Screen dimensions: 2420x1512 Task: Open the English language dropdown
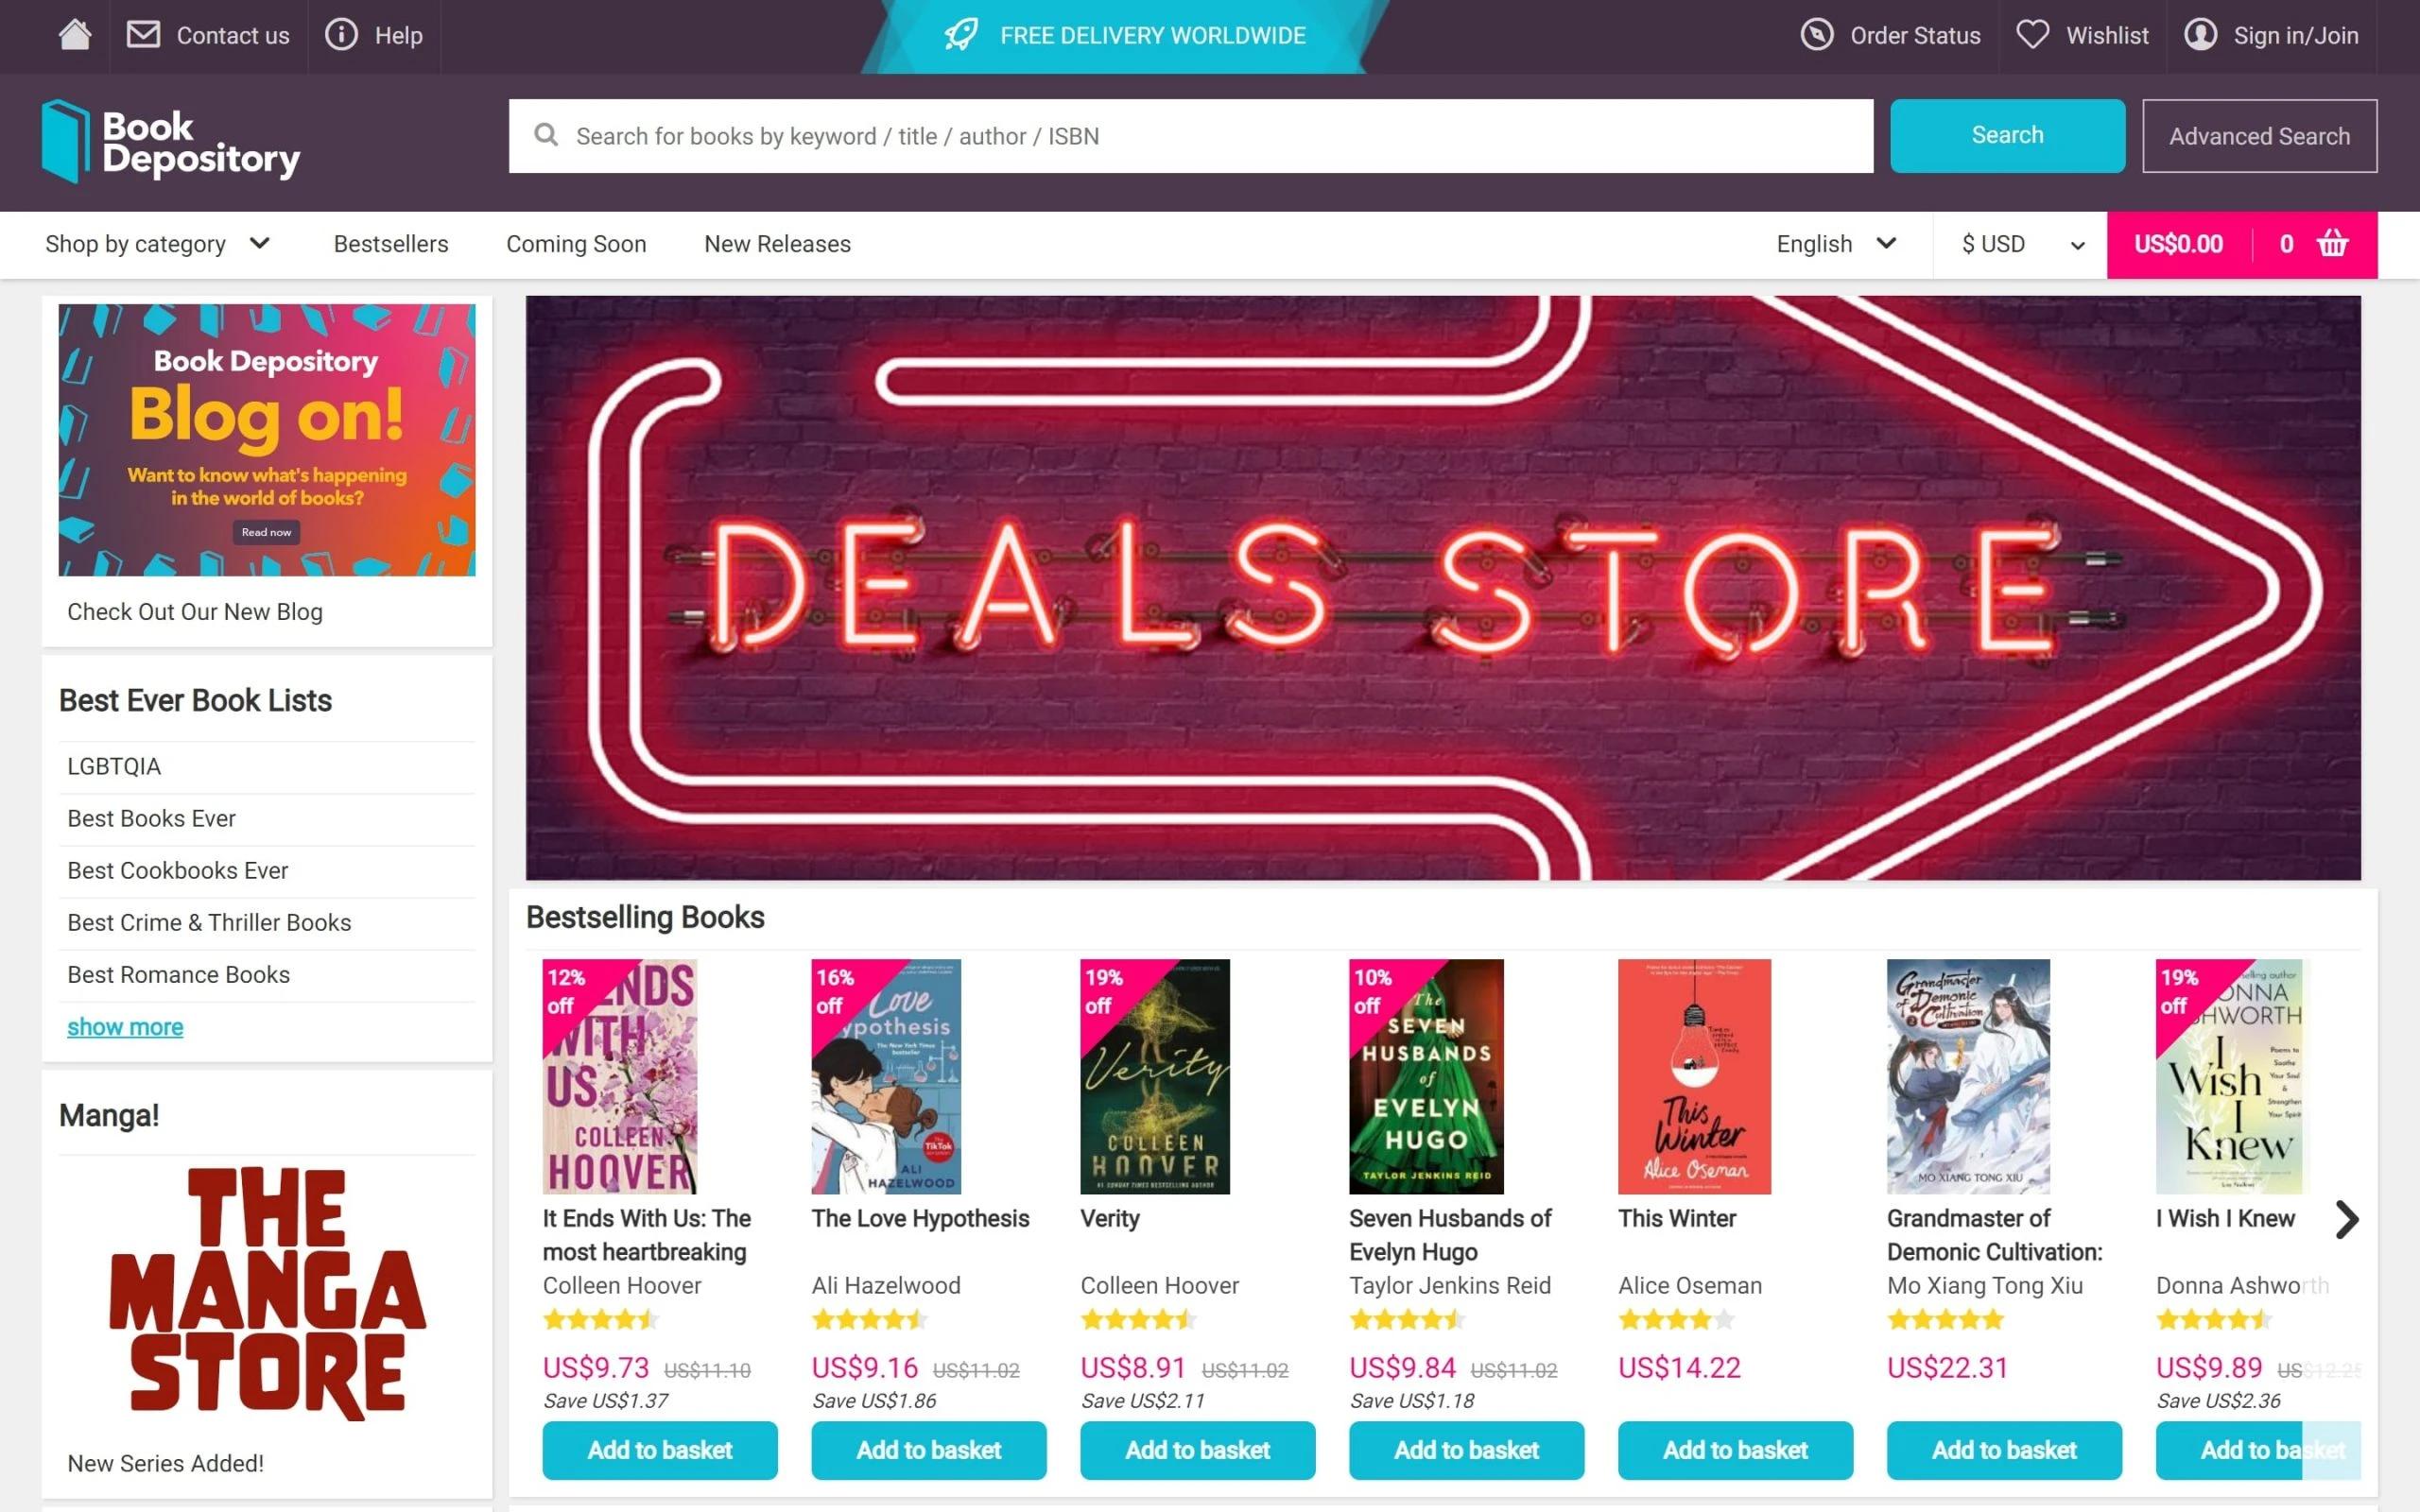(1835, 244)
